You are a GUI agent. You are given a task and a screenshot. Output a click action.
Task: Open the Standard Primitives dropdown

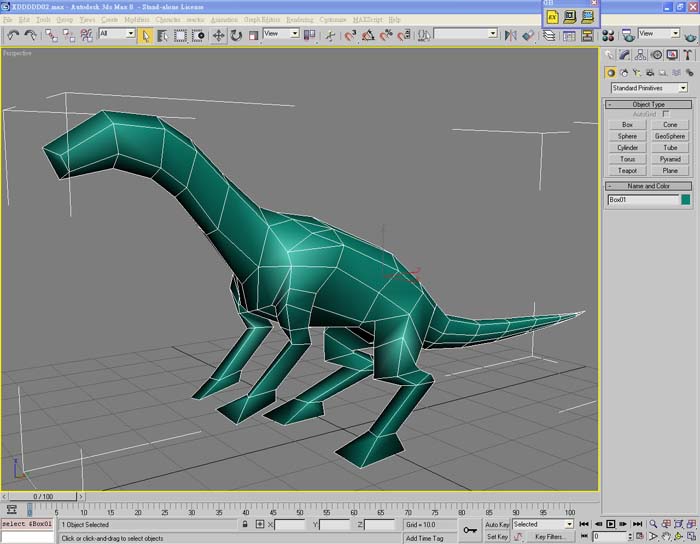650,88
